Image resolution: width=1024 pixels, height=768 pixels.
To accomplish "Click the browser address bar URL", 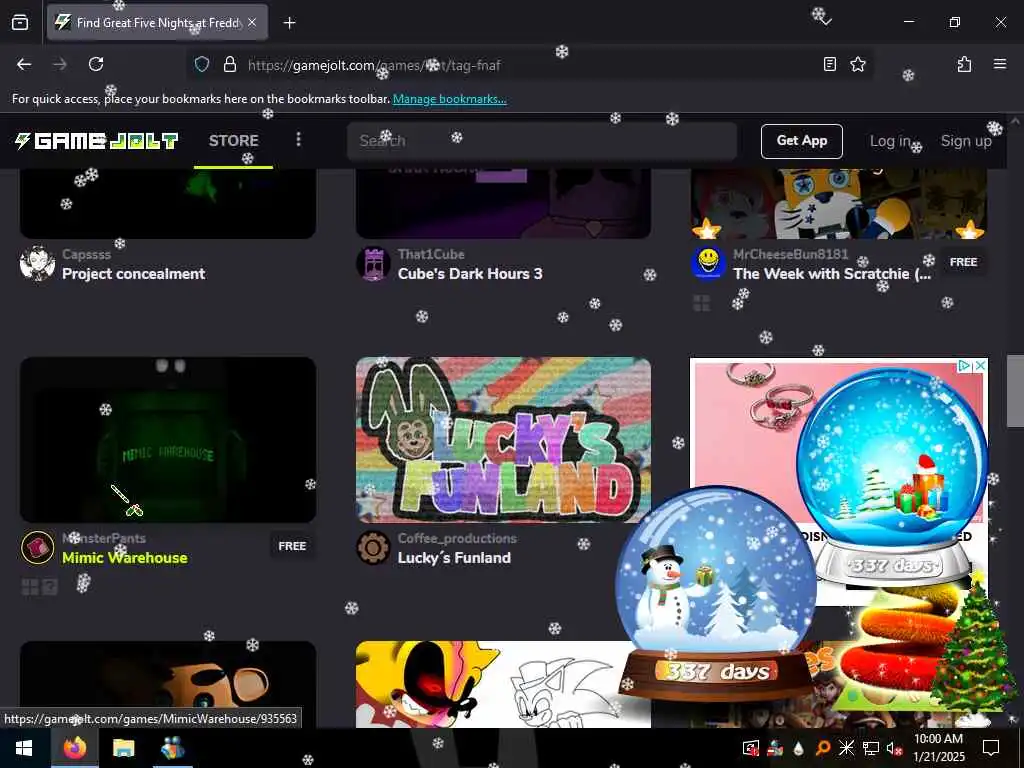I will pos(374,65).
